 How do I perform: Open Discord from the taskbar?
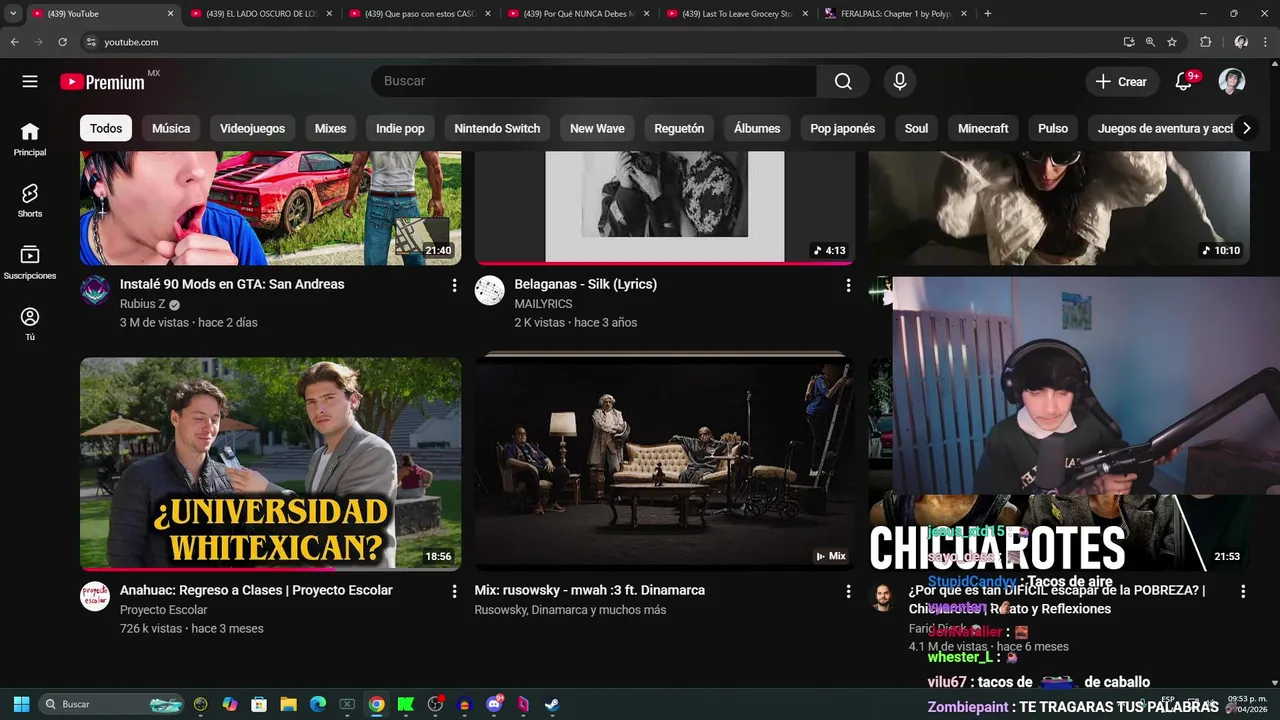(494, 704)
